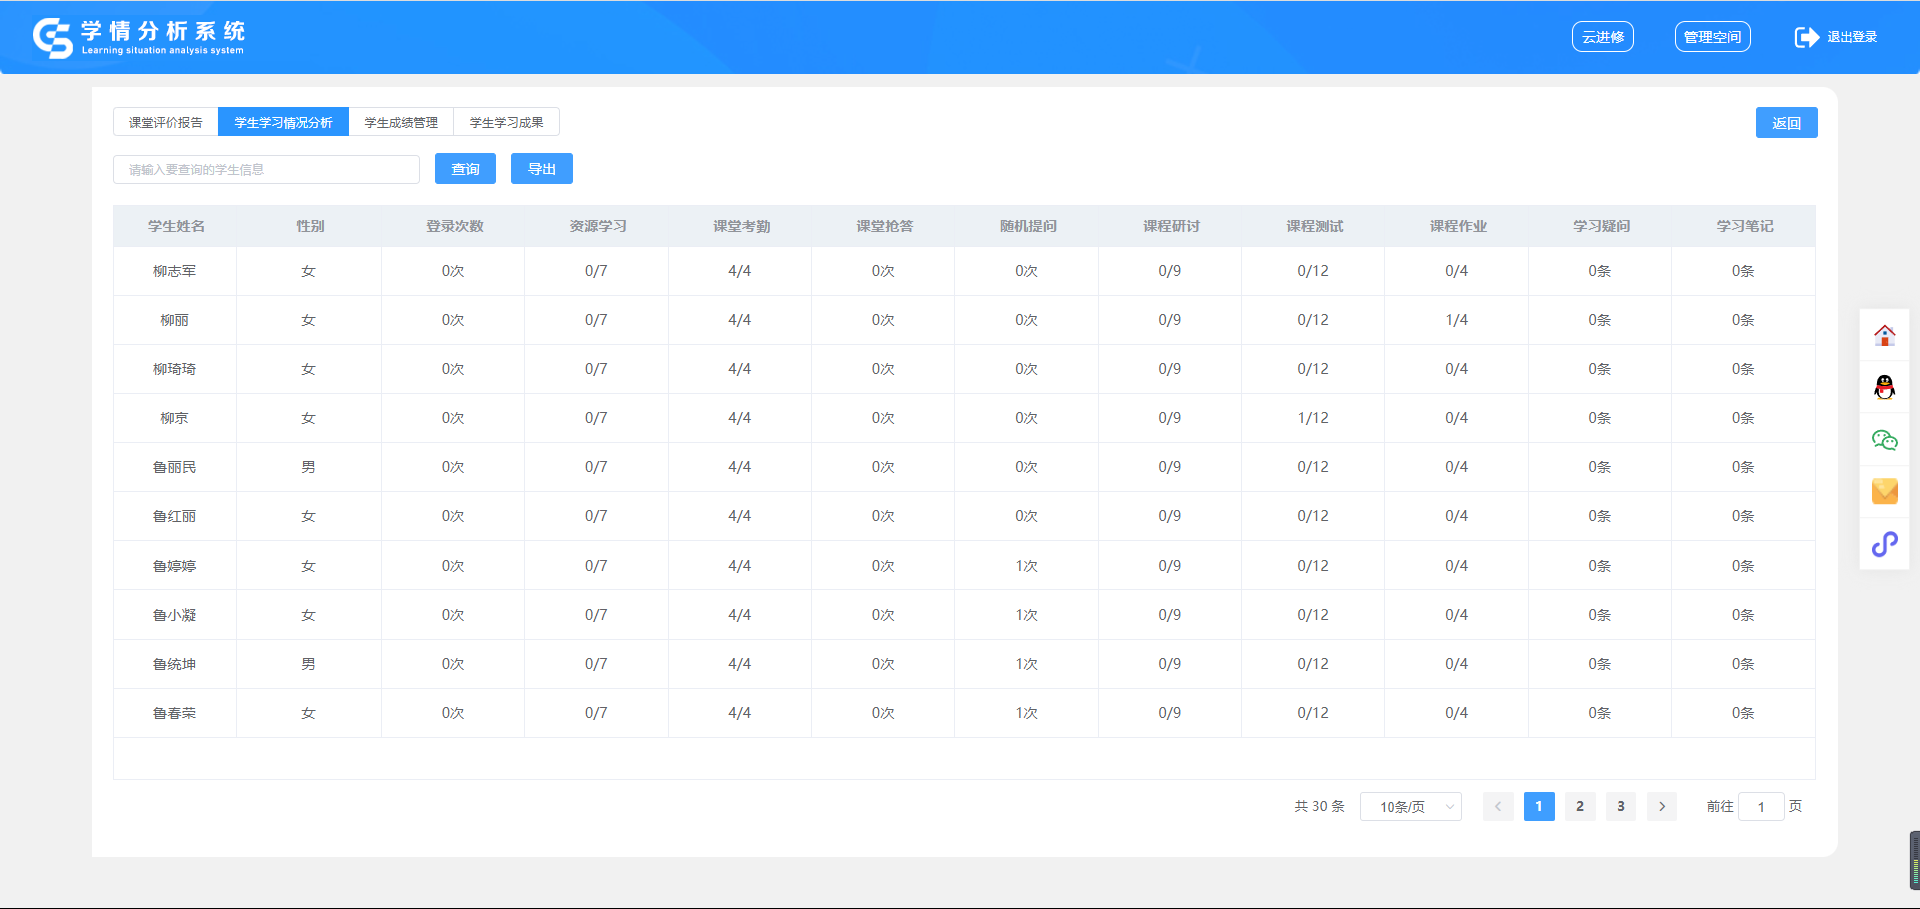This screenshot has width=1920, height=909.
Task: Click the 学习笔记 column header
Action: point(1745,226)
